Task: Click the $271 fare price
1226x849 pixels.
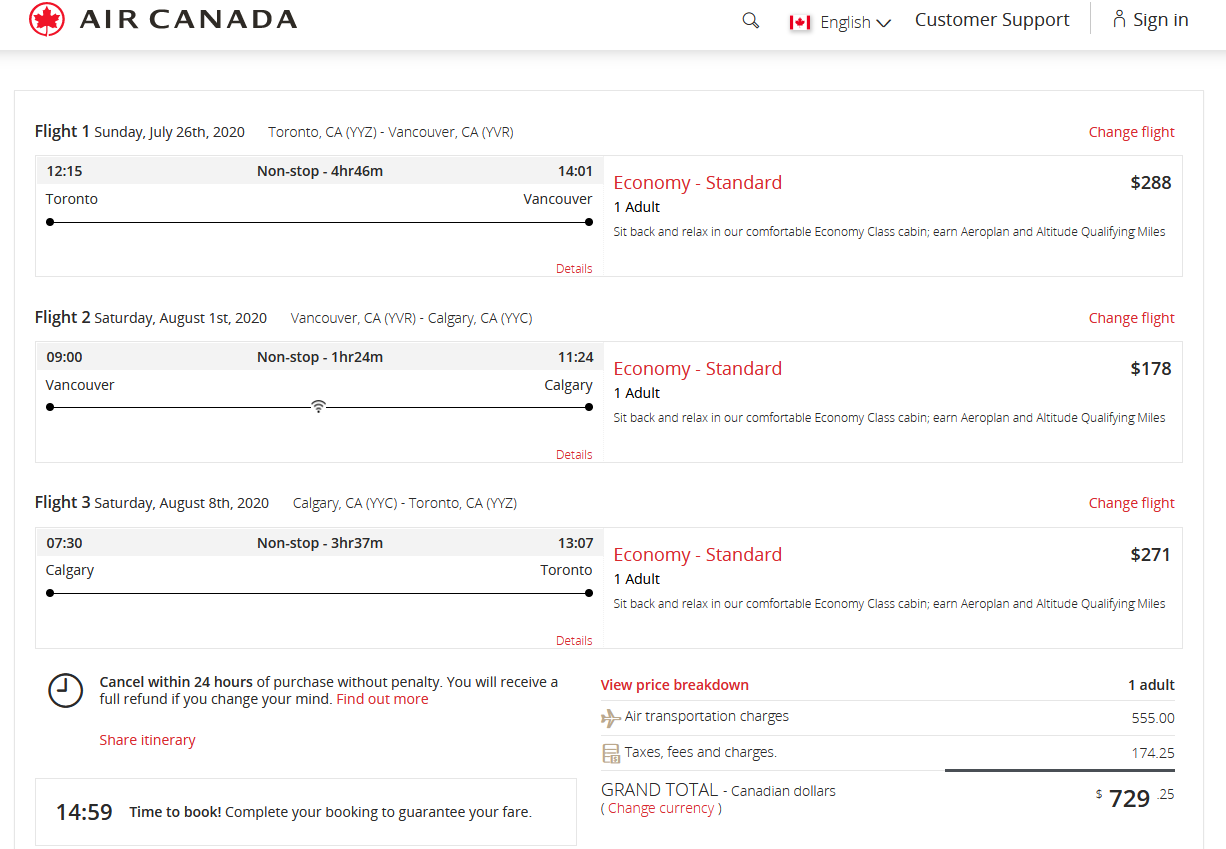Action: 1151,555
